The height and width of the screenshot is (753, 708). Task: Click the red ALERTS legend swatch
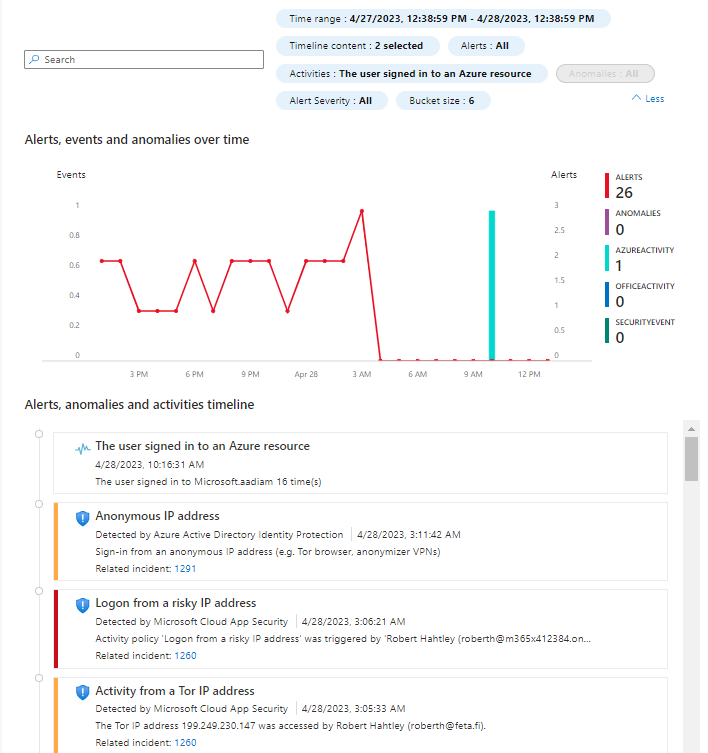coord(607,186)
